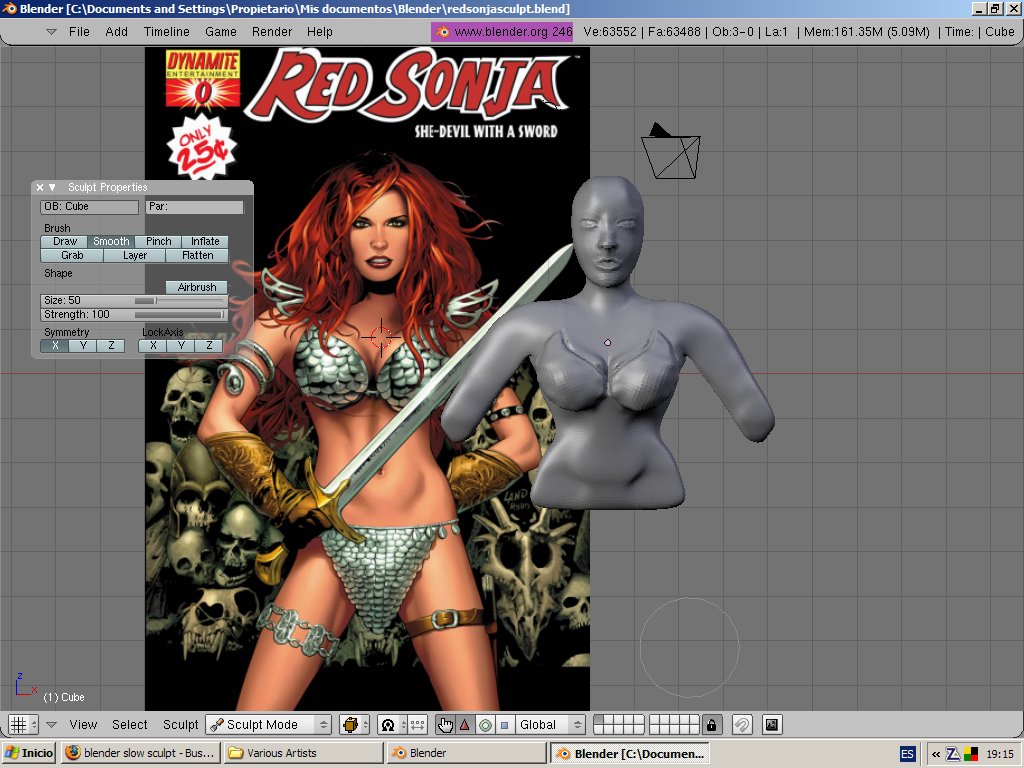
Task: Collapse the top header menus triangle
Action: click(51, 31)
